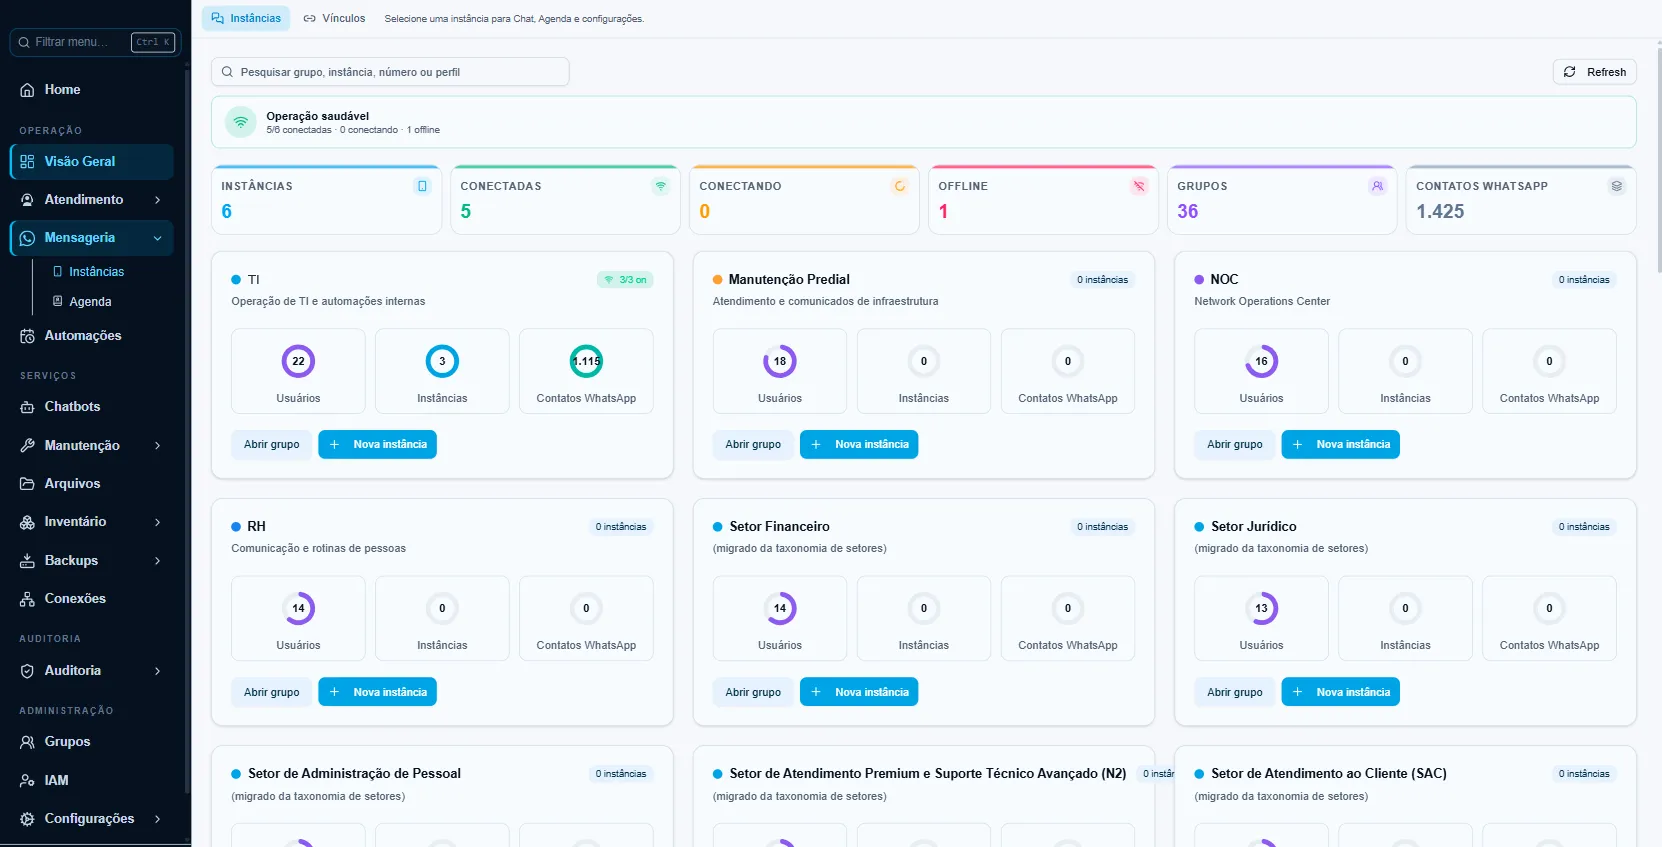Open Setor Financeiro with Abrir grupo
1662x847 pixels.
click(753, 692)
